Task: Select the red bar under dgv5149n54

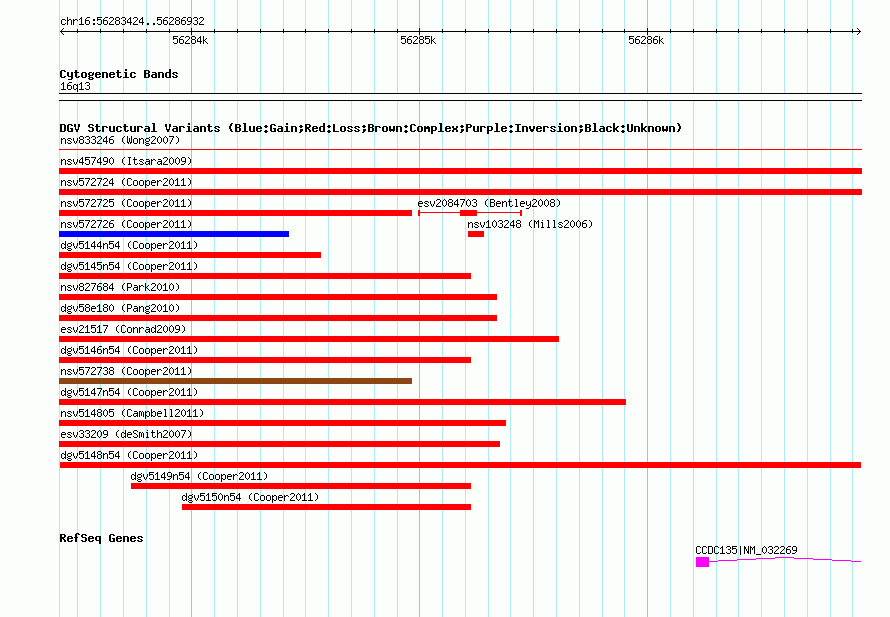Action: pyautogui.click(x=301, y=486)
